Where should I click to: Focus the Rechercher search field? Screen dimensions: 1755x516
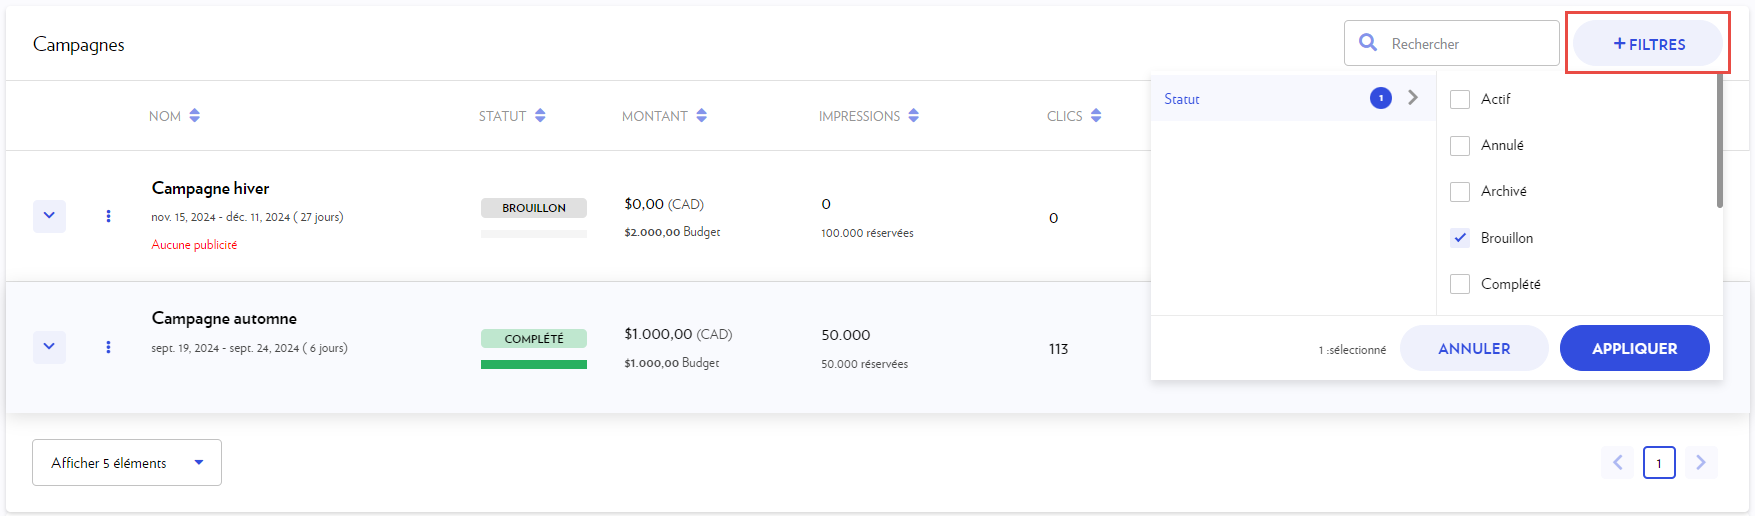pyautogui.click(x=1465, y=44)
